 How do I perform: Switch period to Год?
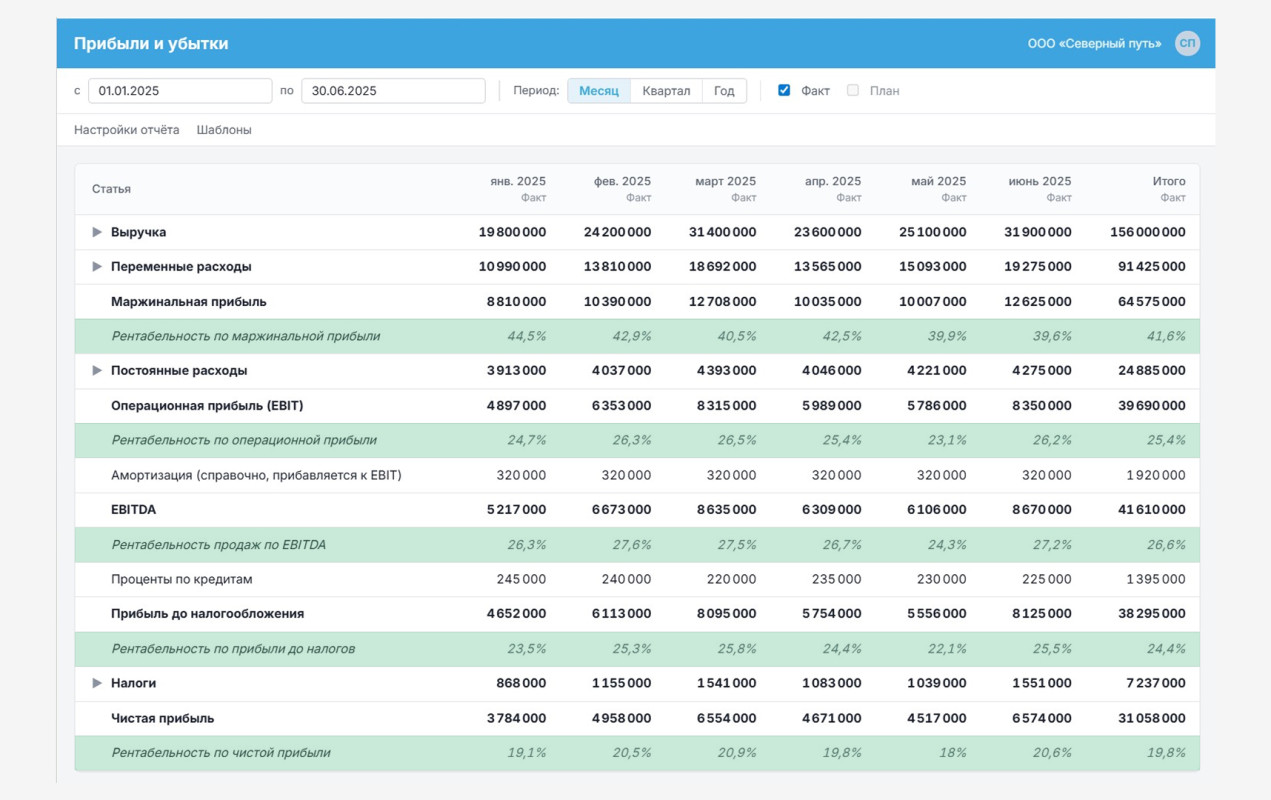(x=724, y=91)
